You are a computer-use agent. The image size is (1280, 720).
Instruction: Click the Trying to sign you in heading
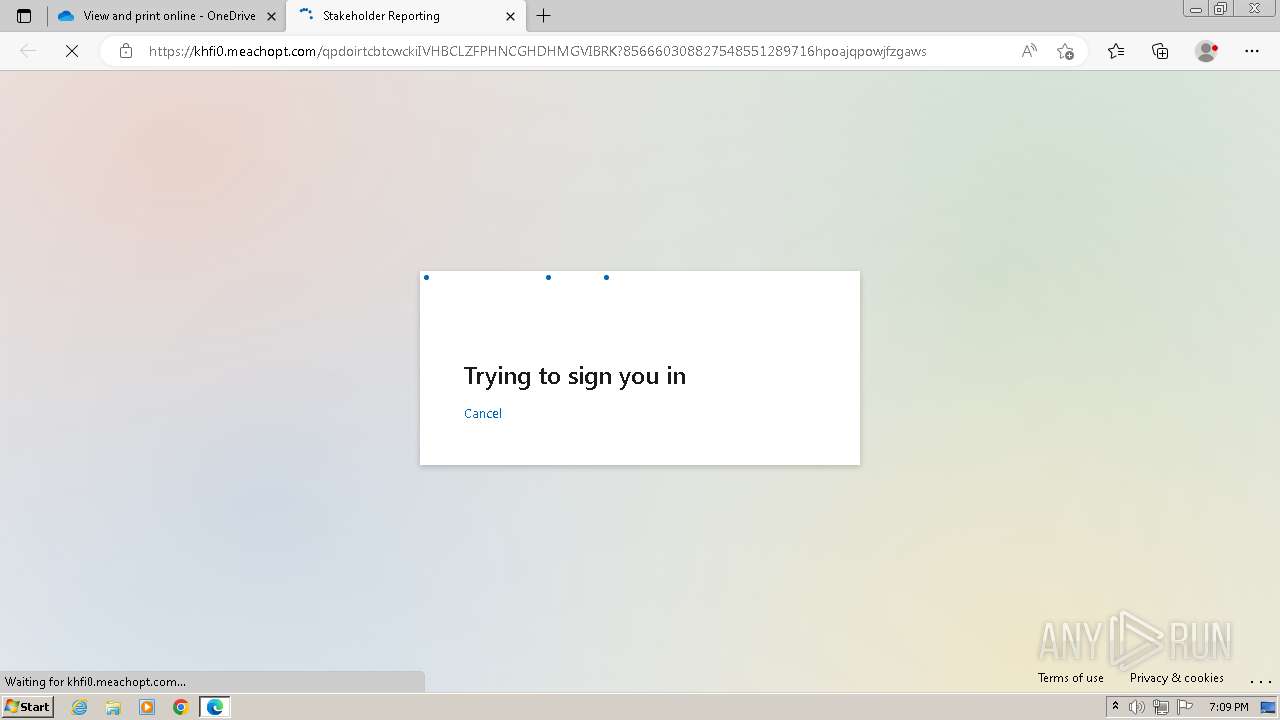575,376
